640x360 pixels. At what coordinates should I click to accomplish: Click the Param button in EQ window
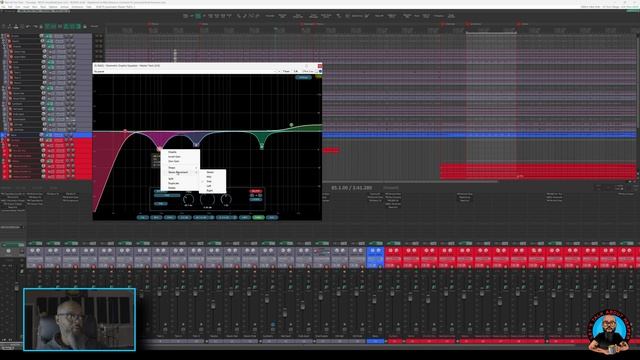pyautogui.click(x=287, y=71)
